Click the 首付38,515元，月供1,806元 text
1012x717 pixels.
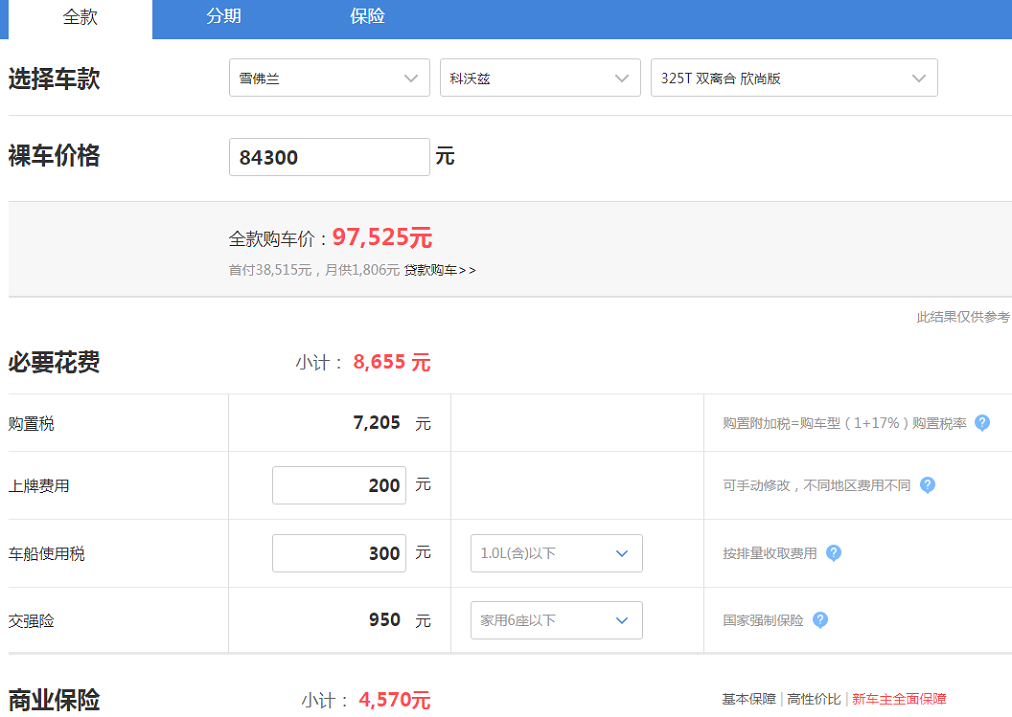(x=314, y=270)
